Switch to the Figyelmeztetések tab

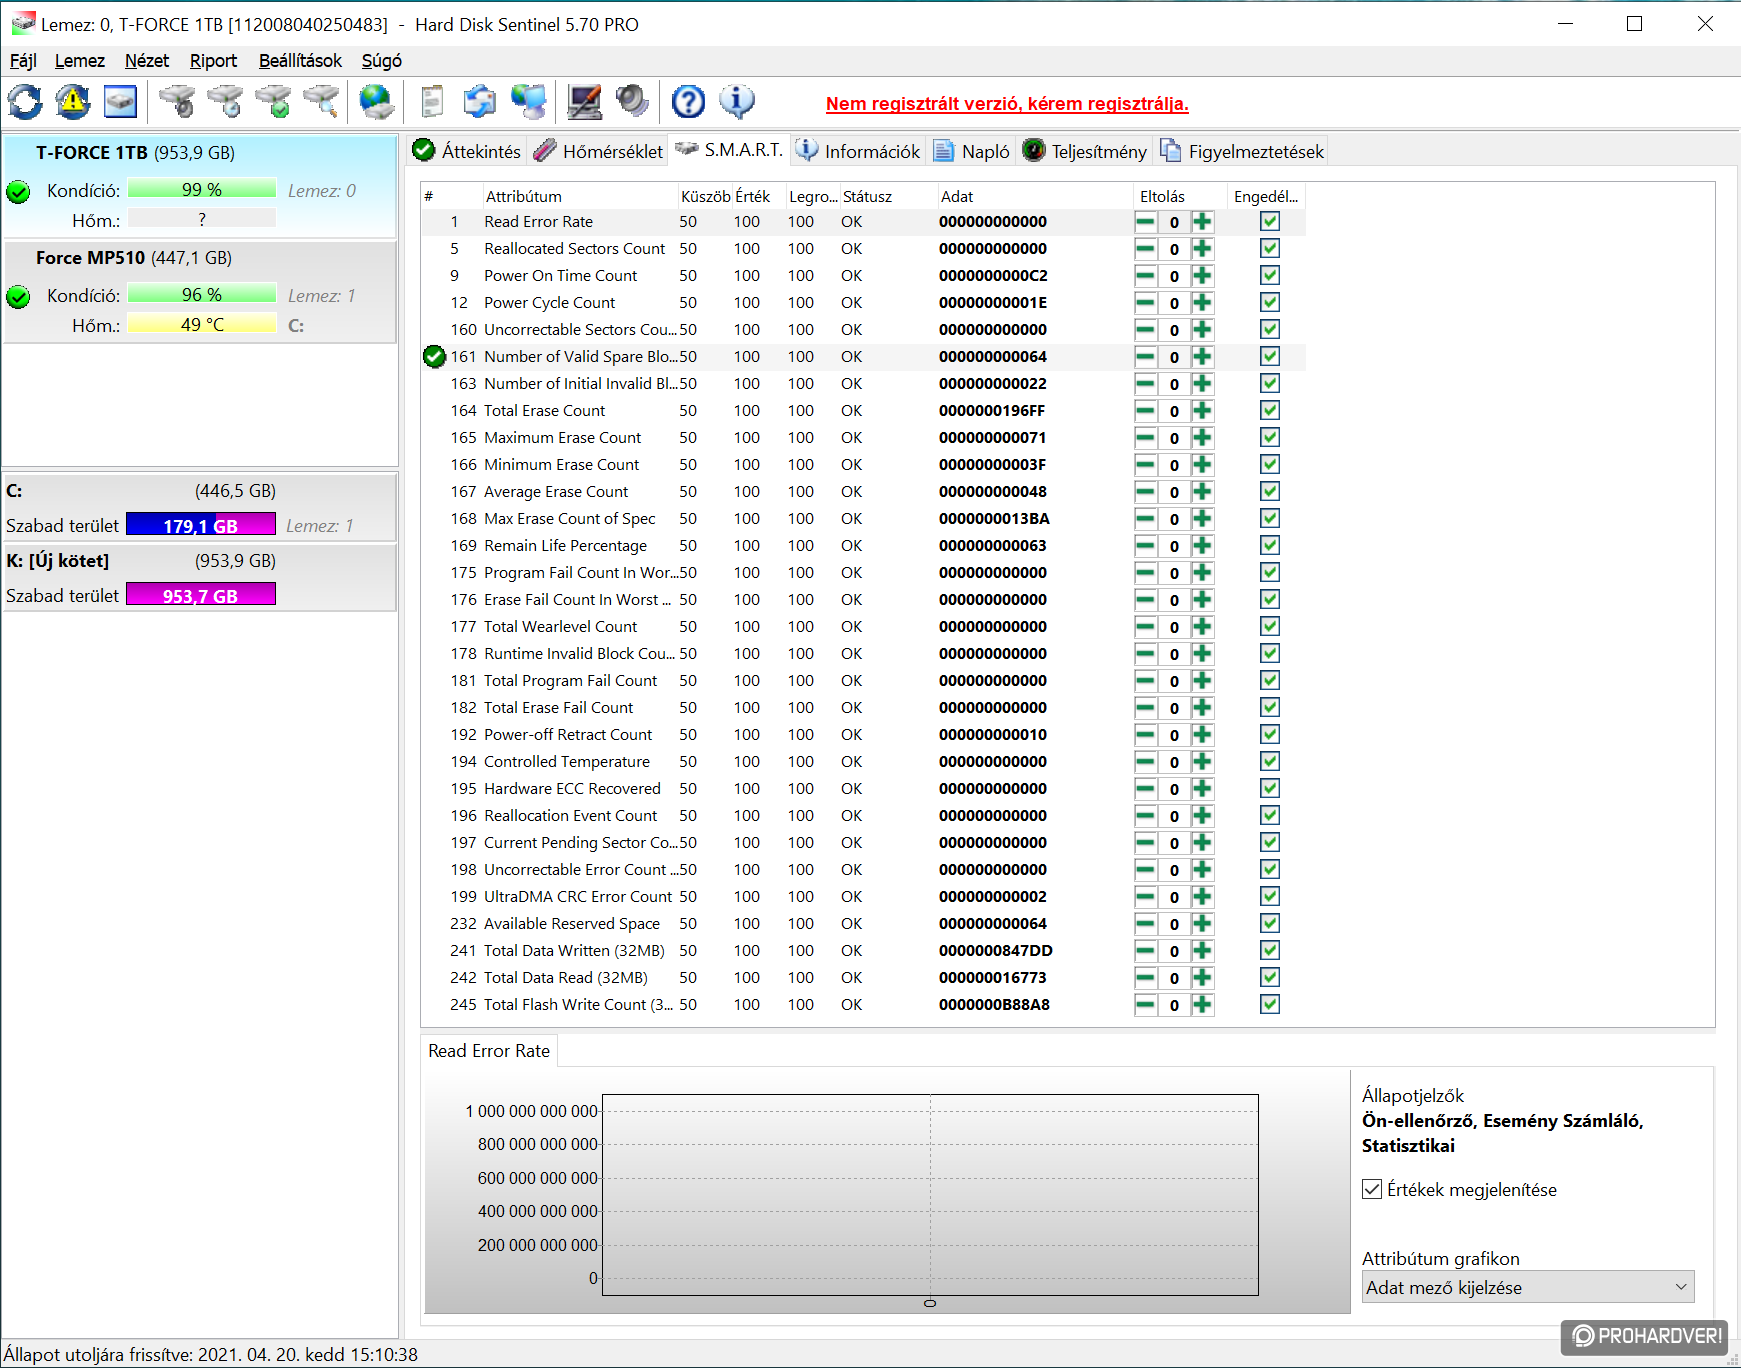1242,151
